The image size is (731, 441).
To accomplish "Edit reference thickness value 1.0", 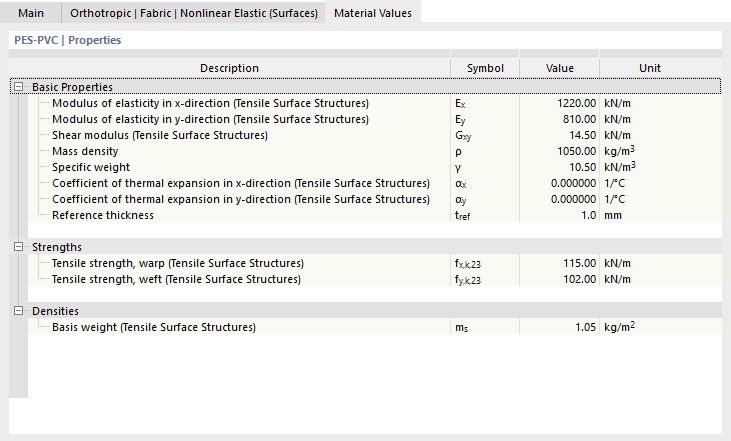I will pos(559,215).
